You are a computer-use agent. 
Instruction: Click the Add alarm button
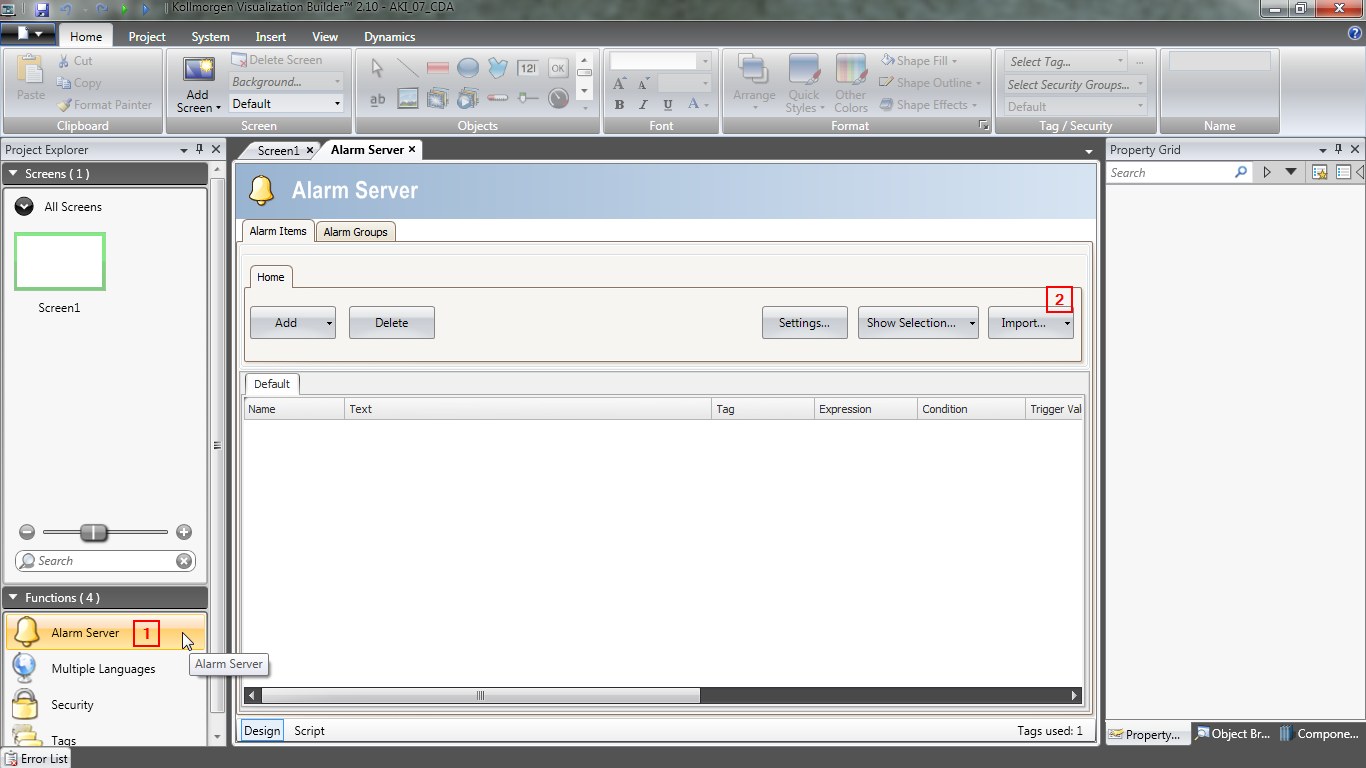coord(293,323)
